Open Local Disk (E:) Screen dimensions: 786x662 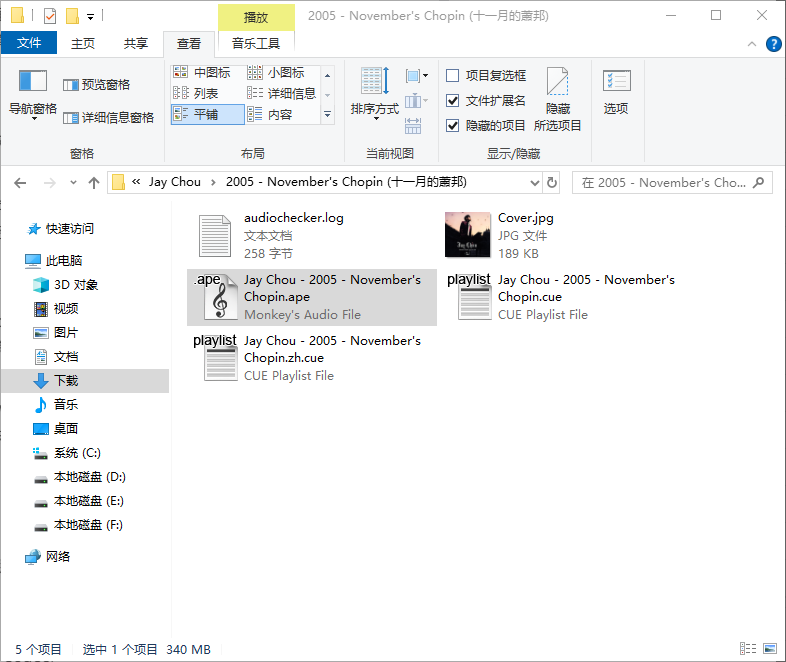click(x=79, y=501)
